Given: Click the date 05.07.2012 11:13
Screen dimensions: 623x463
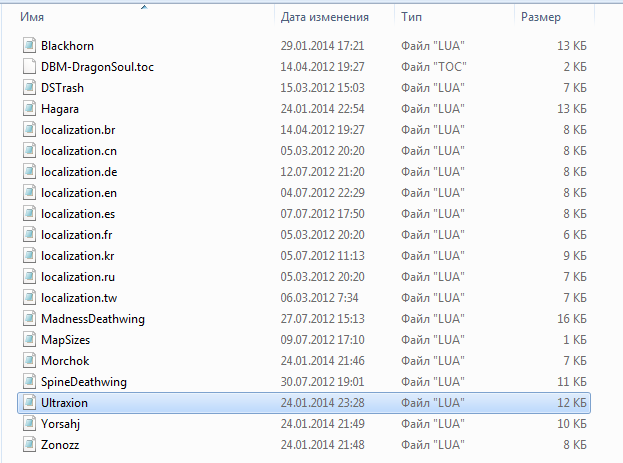Looking at the screenshot, I should (322, 256).
